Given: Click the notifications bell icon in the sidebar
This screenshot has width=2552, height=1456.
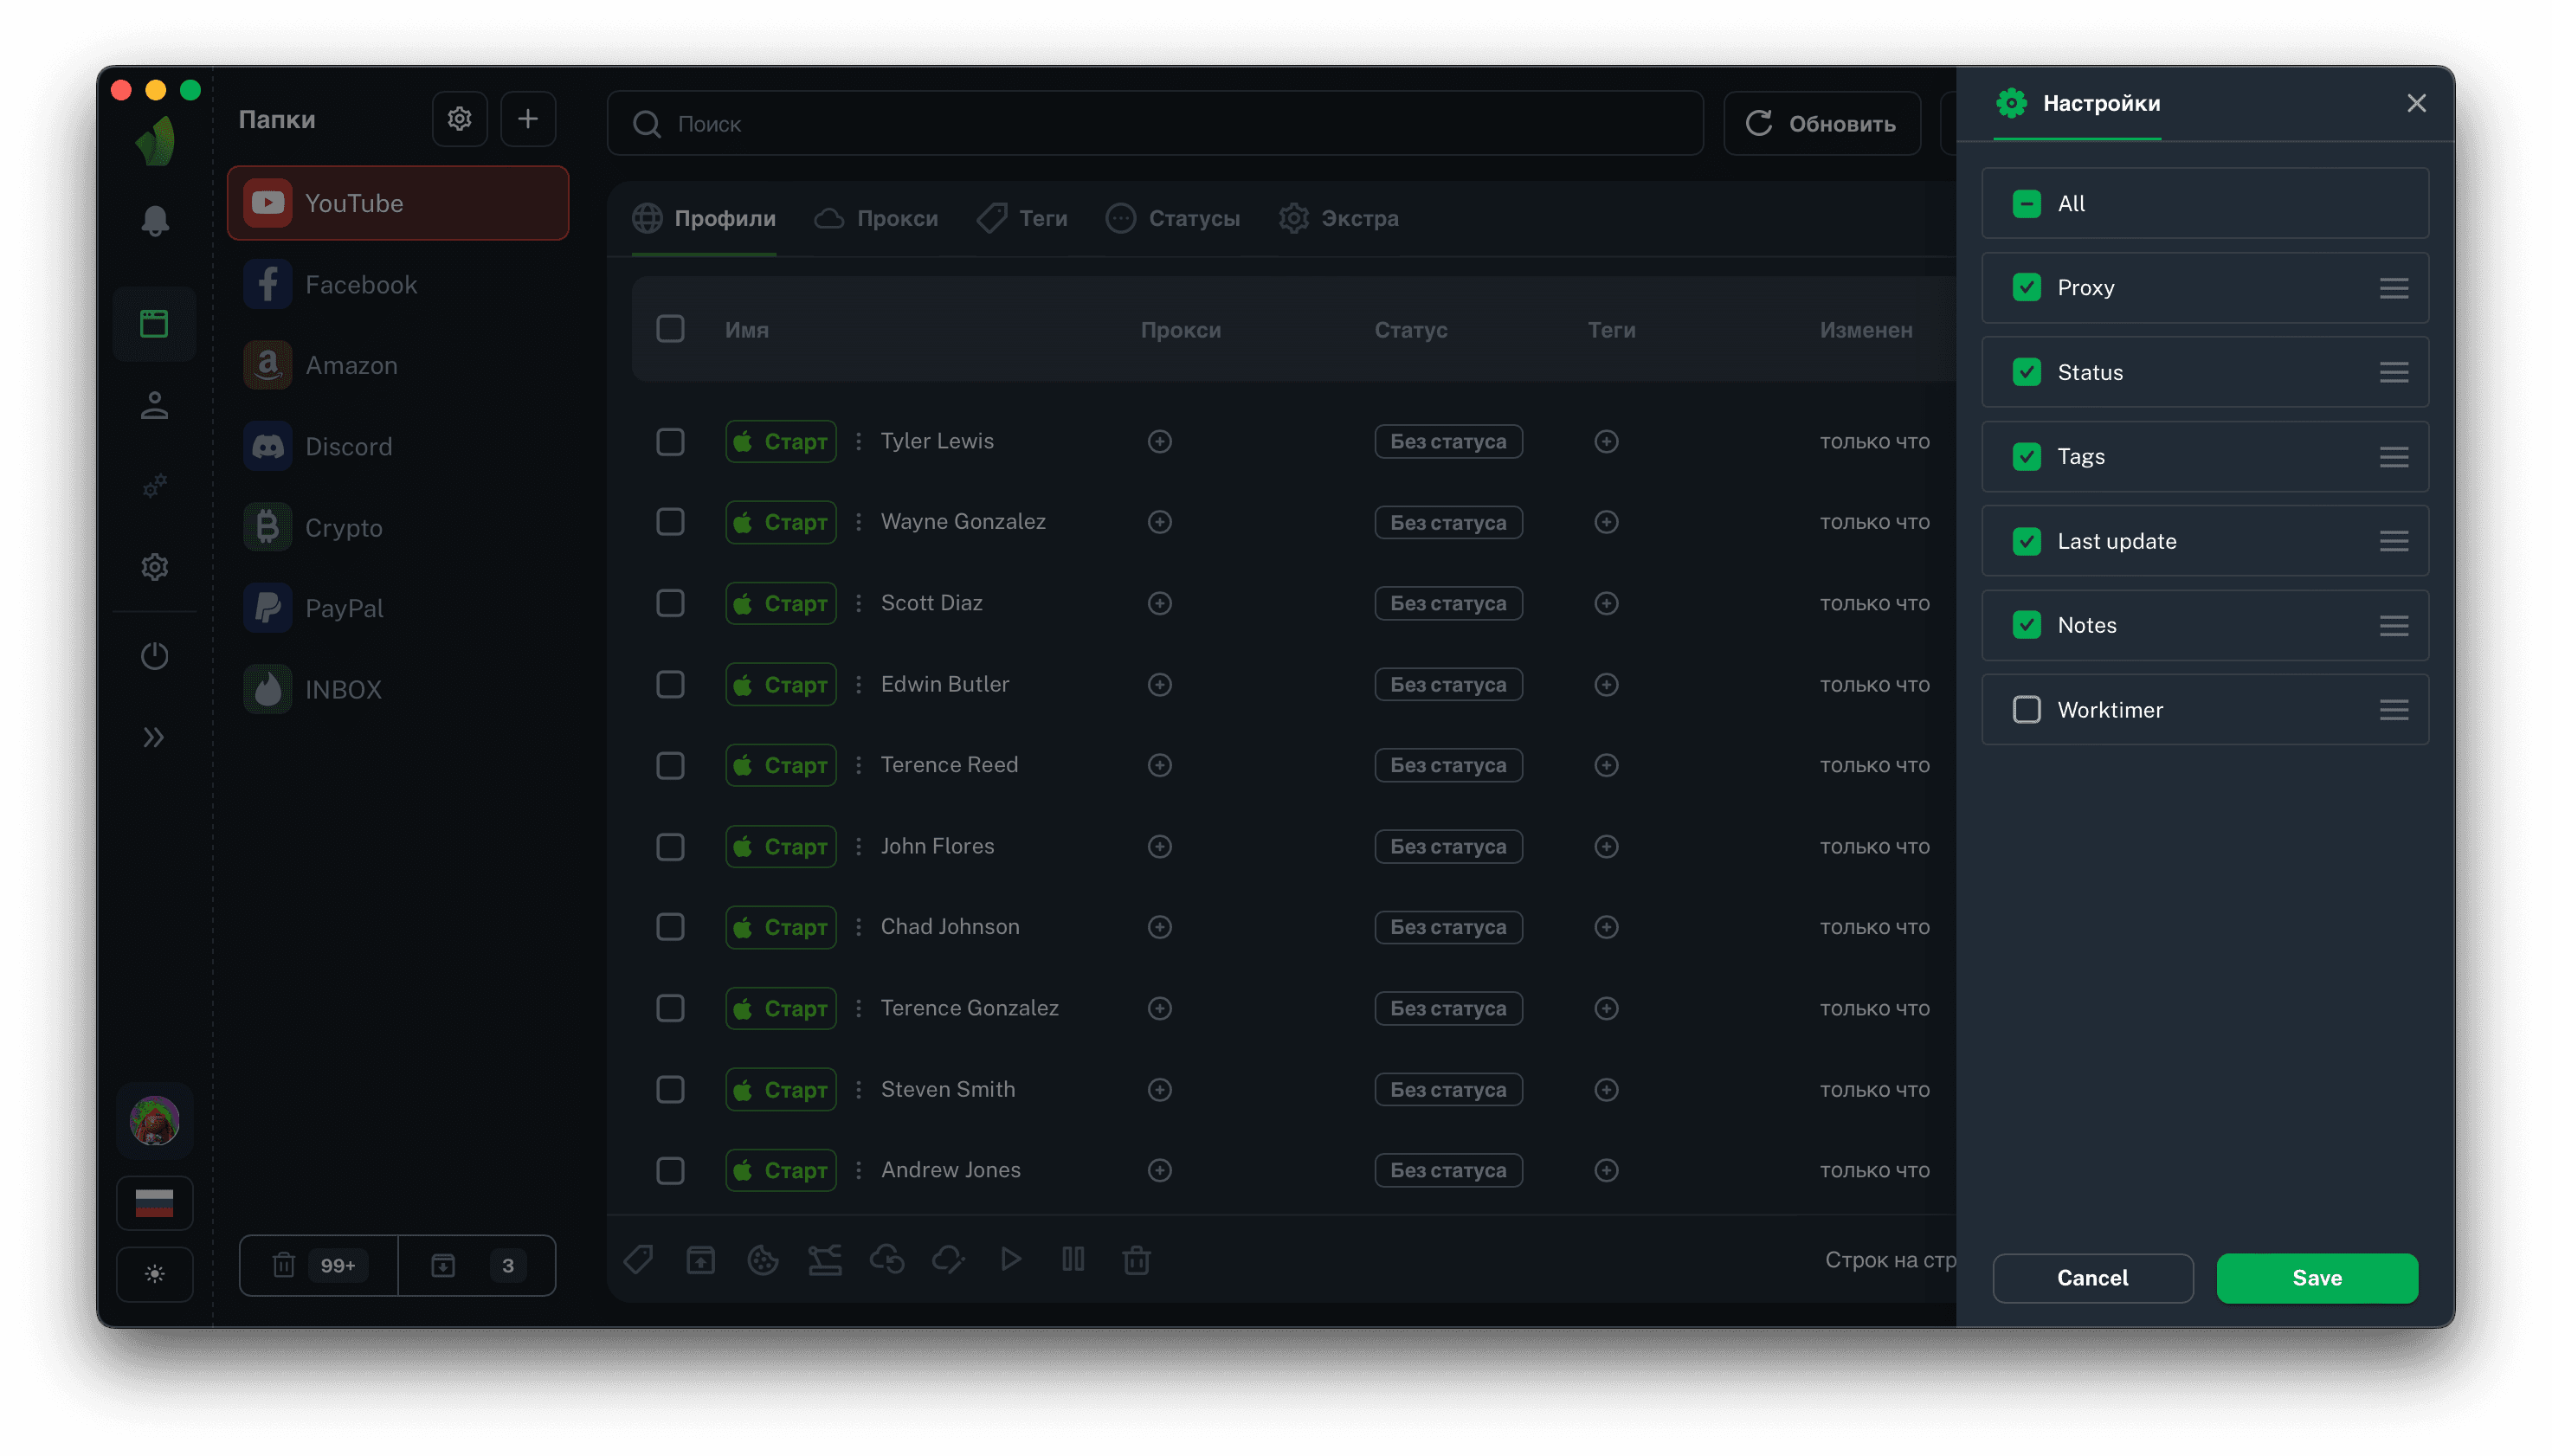Looking at the screenshot, I should point(154,221).
